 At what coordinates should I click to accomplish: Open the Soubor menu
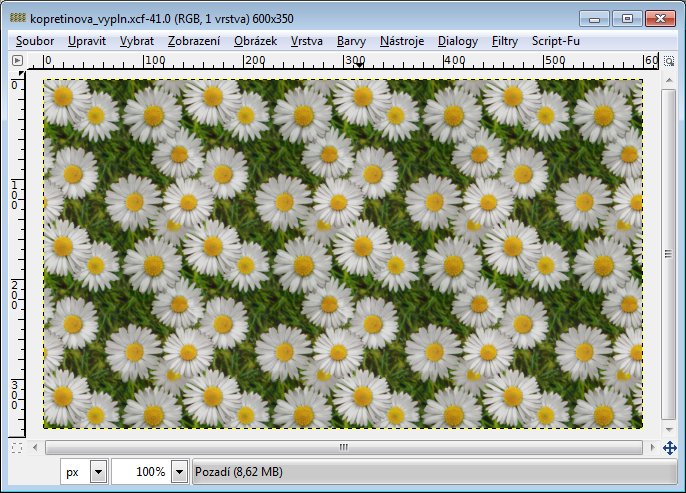coord(34,41)
